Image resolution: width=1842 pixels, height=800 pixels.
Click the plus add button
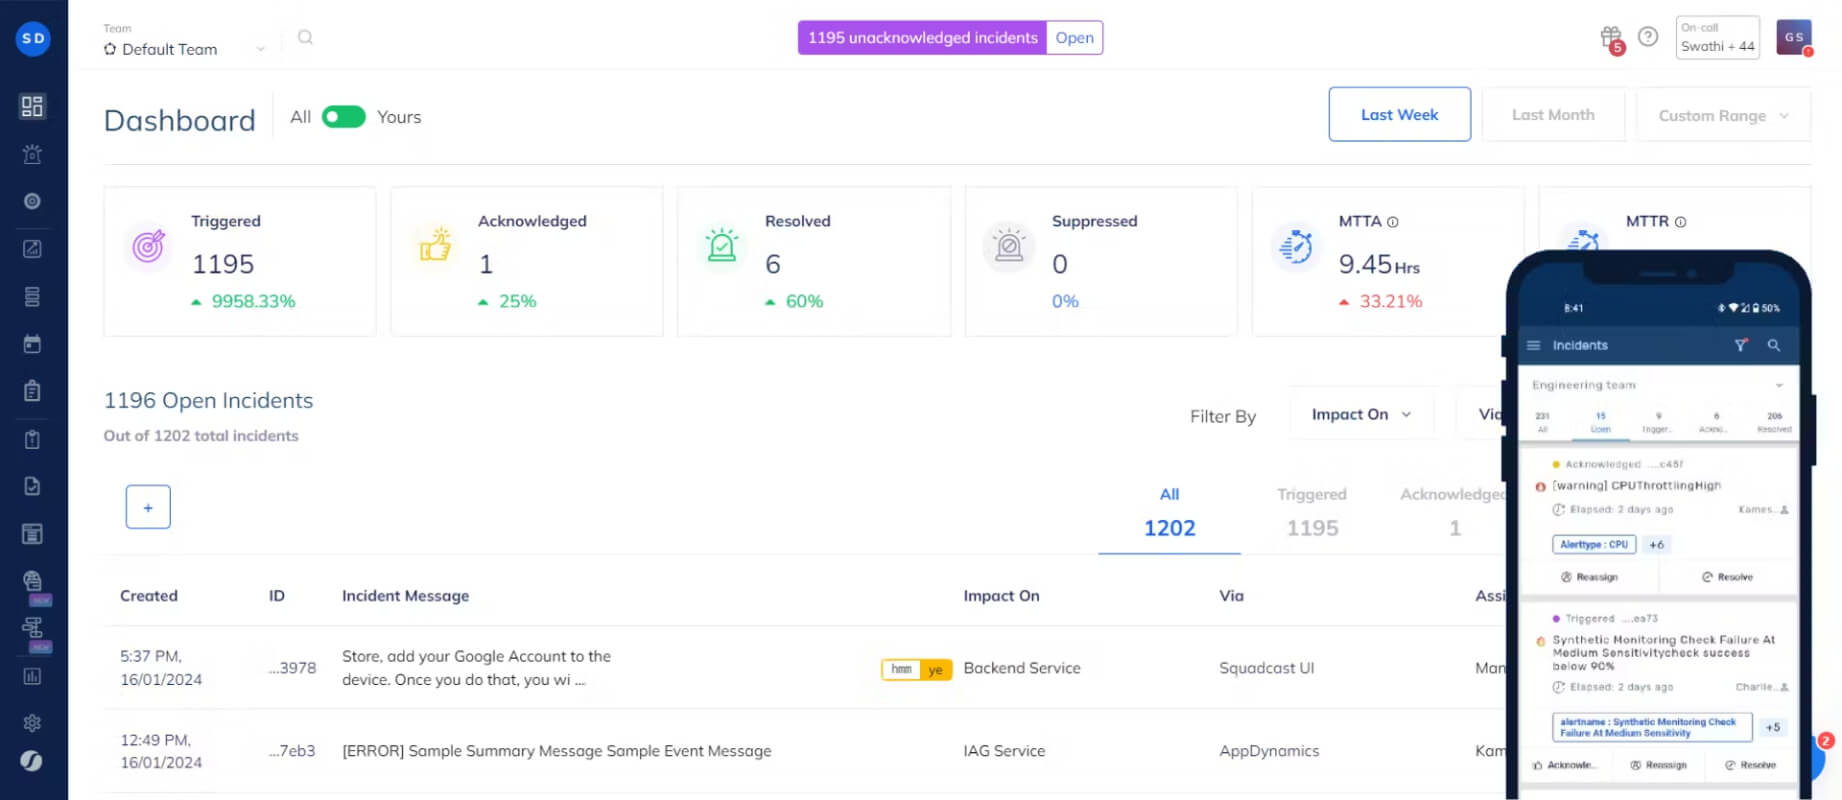(x=148, y=507)
